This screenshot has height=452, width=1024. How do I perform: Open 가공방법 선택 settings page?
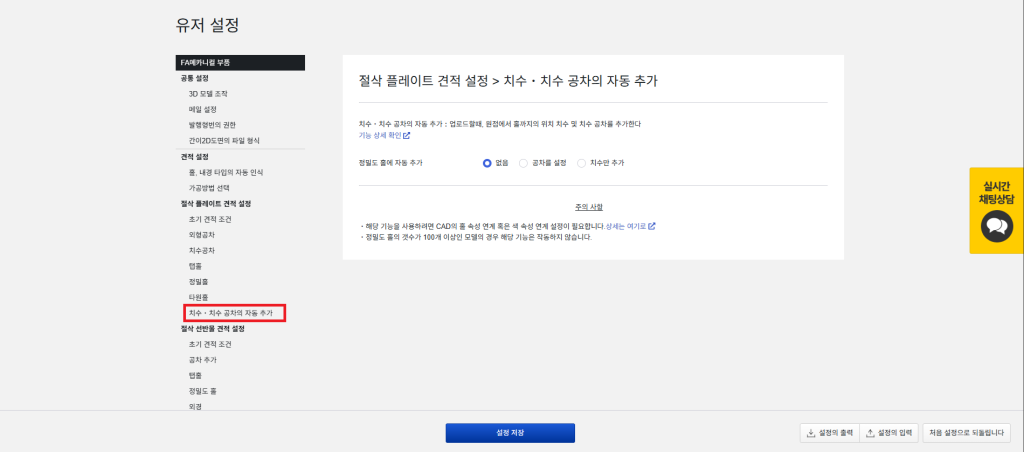tap(209, 187)
